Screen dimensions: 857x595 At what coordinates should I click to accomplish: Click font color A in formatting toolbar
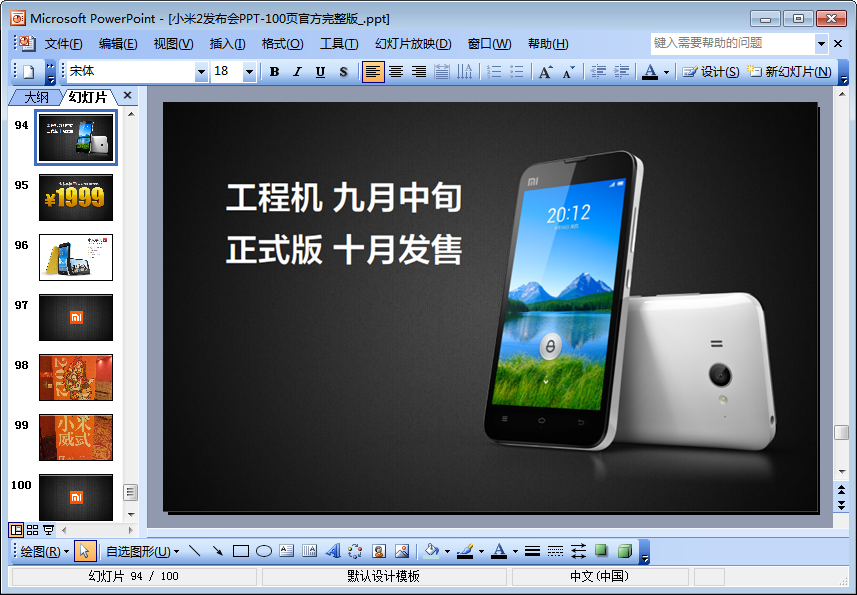650,72
